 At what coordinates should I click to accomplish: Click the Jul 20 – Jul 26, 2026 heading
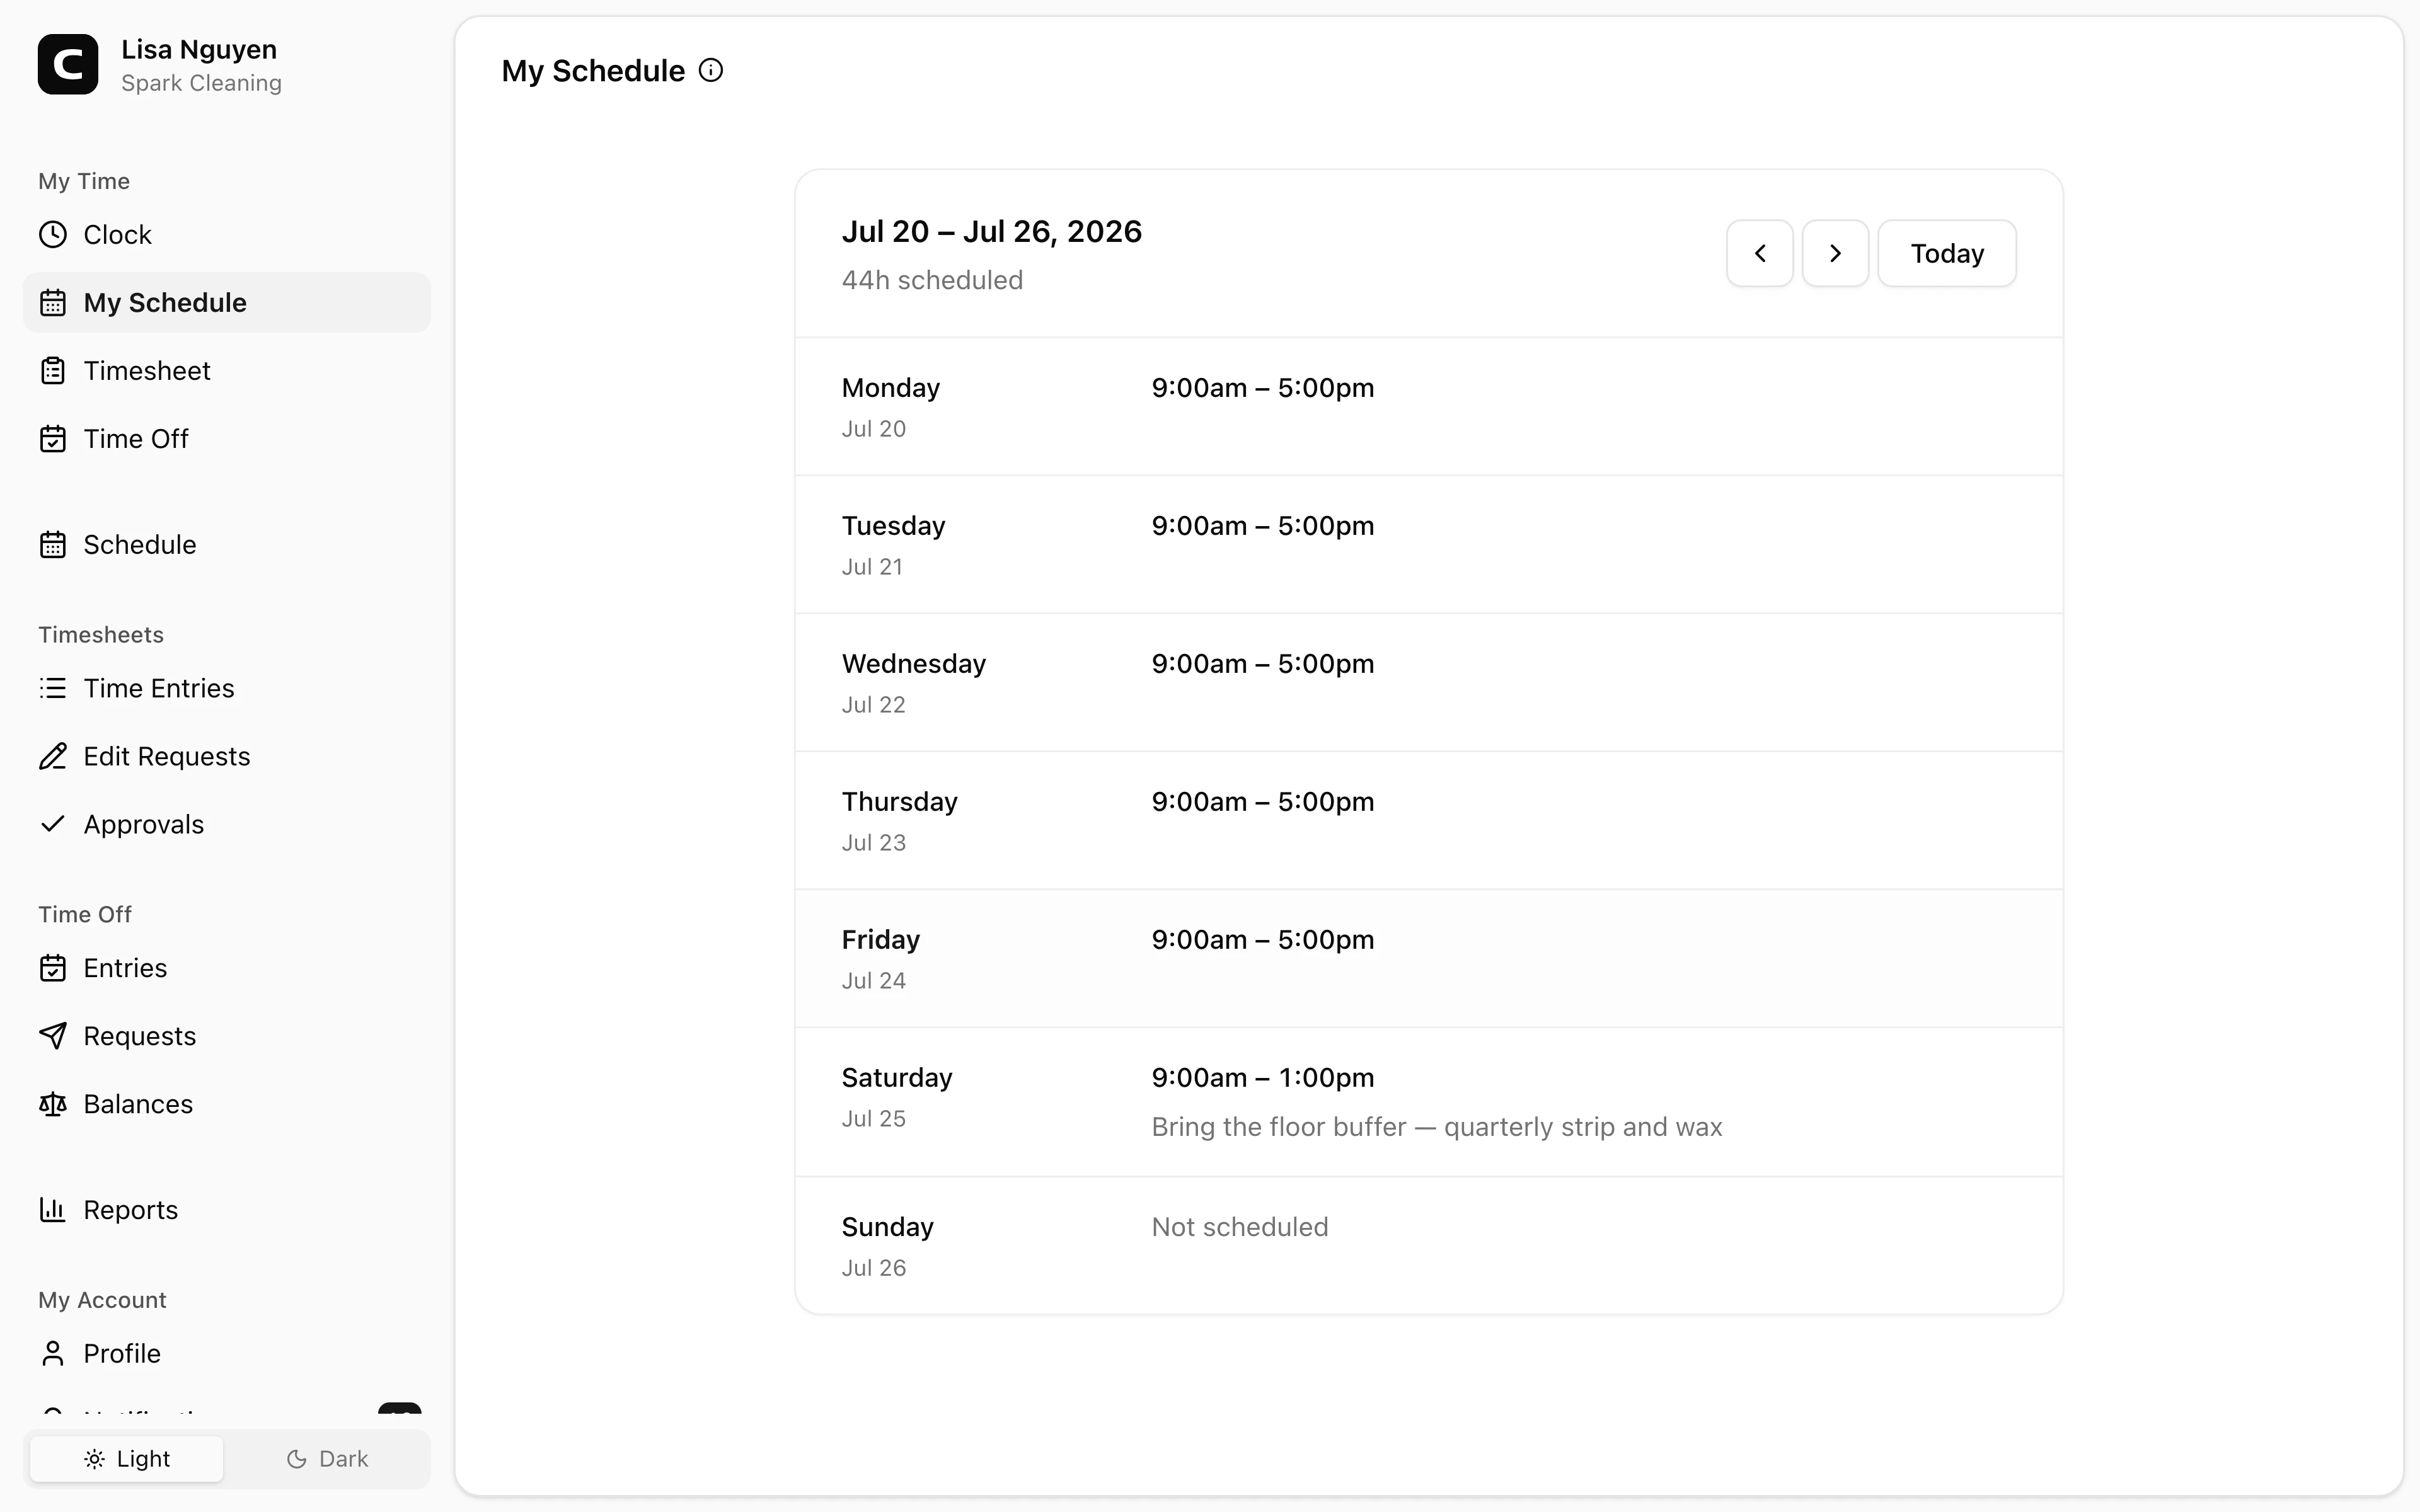(x=991, y=232)
